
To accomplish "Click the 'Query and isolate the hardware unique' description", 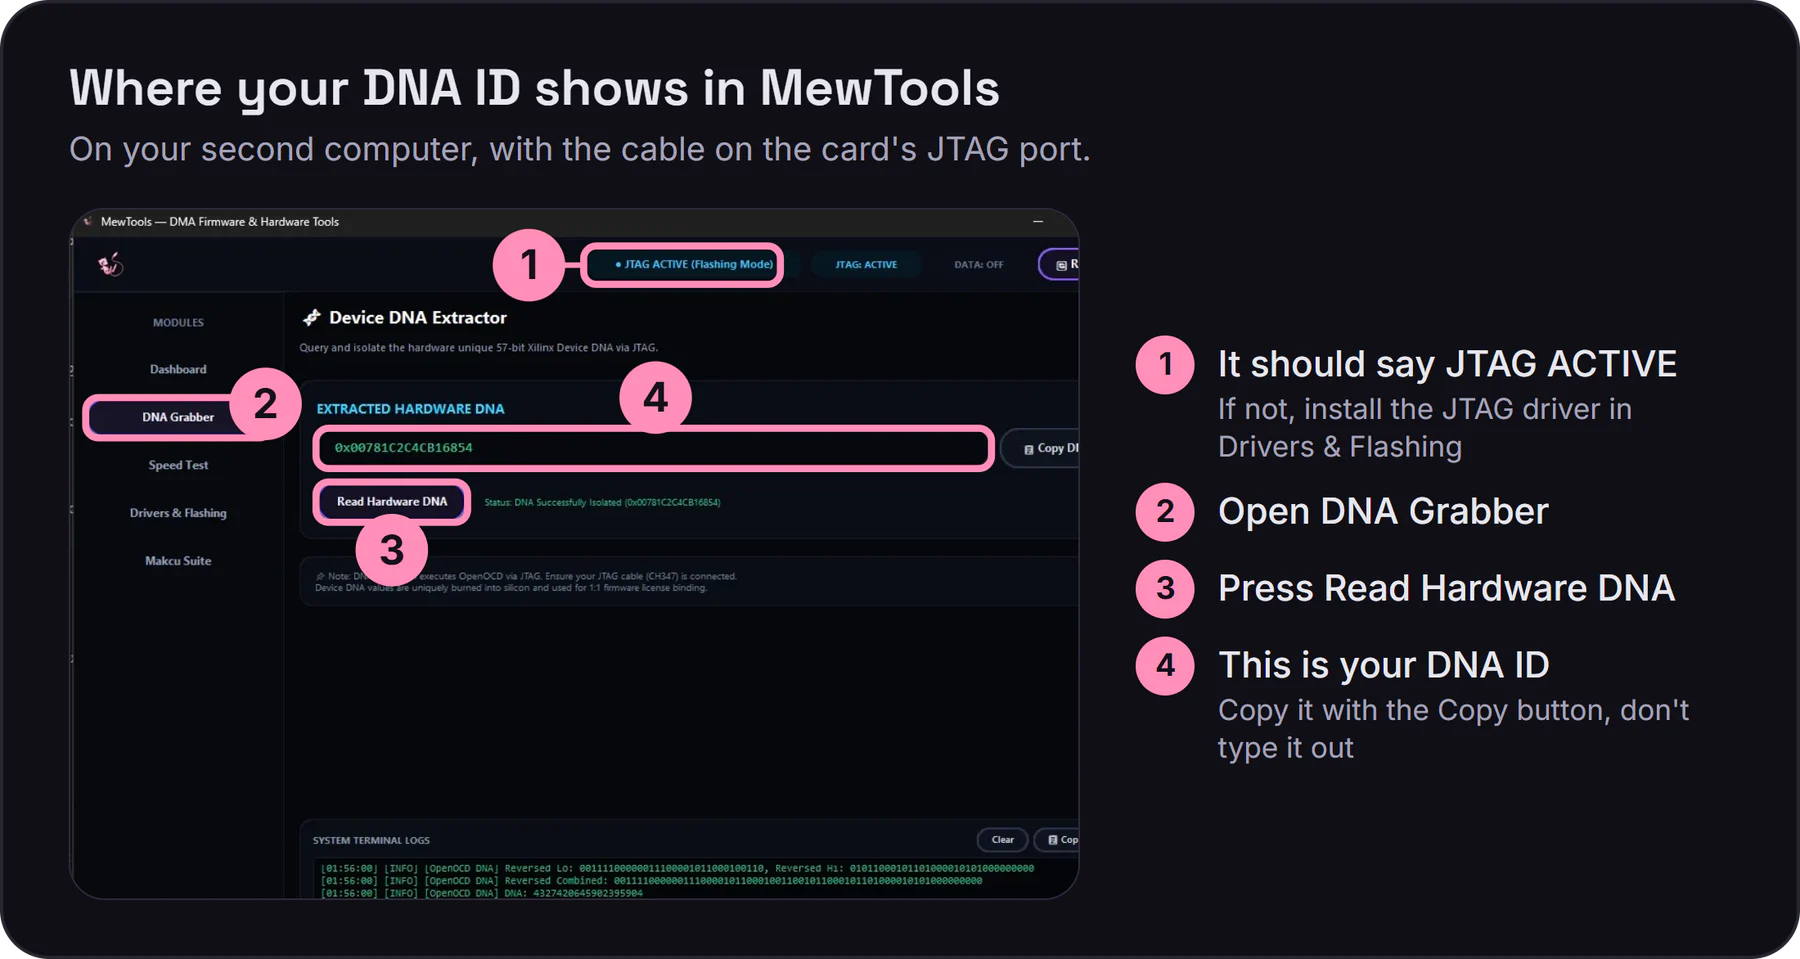I will pyautogui.click(x=478, y=348).
